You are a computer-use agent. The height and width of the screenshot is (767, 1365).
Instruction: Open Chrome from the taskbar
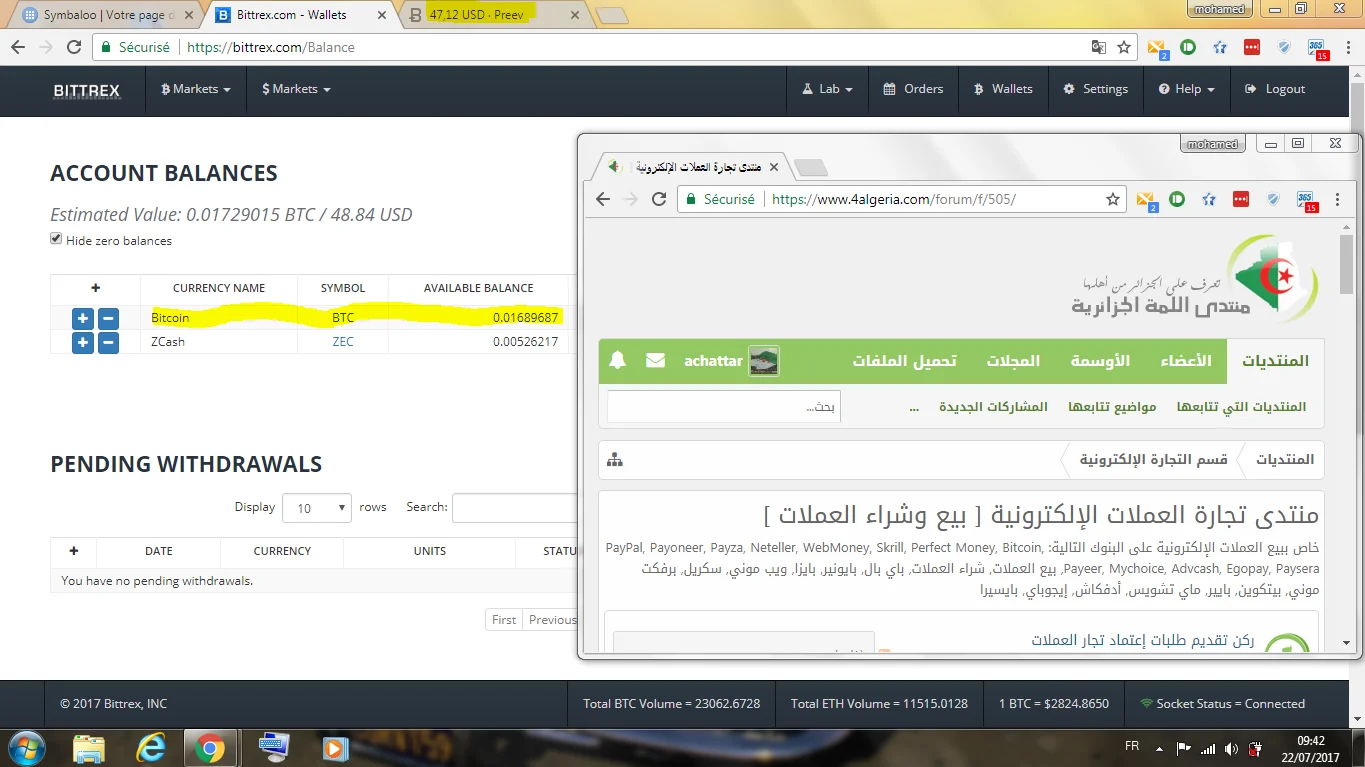coord(210,747)
